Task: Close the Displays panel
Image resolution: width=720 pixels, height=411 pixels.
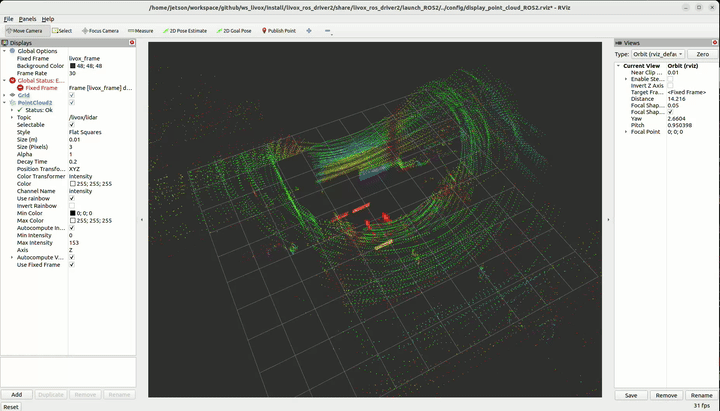Action: click(x=132, y=42)
